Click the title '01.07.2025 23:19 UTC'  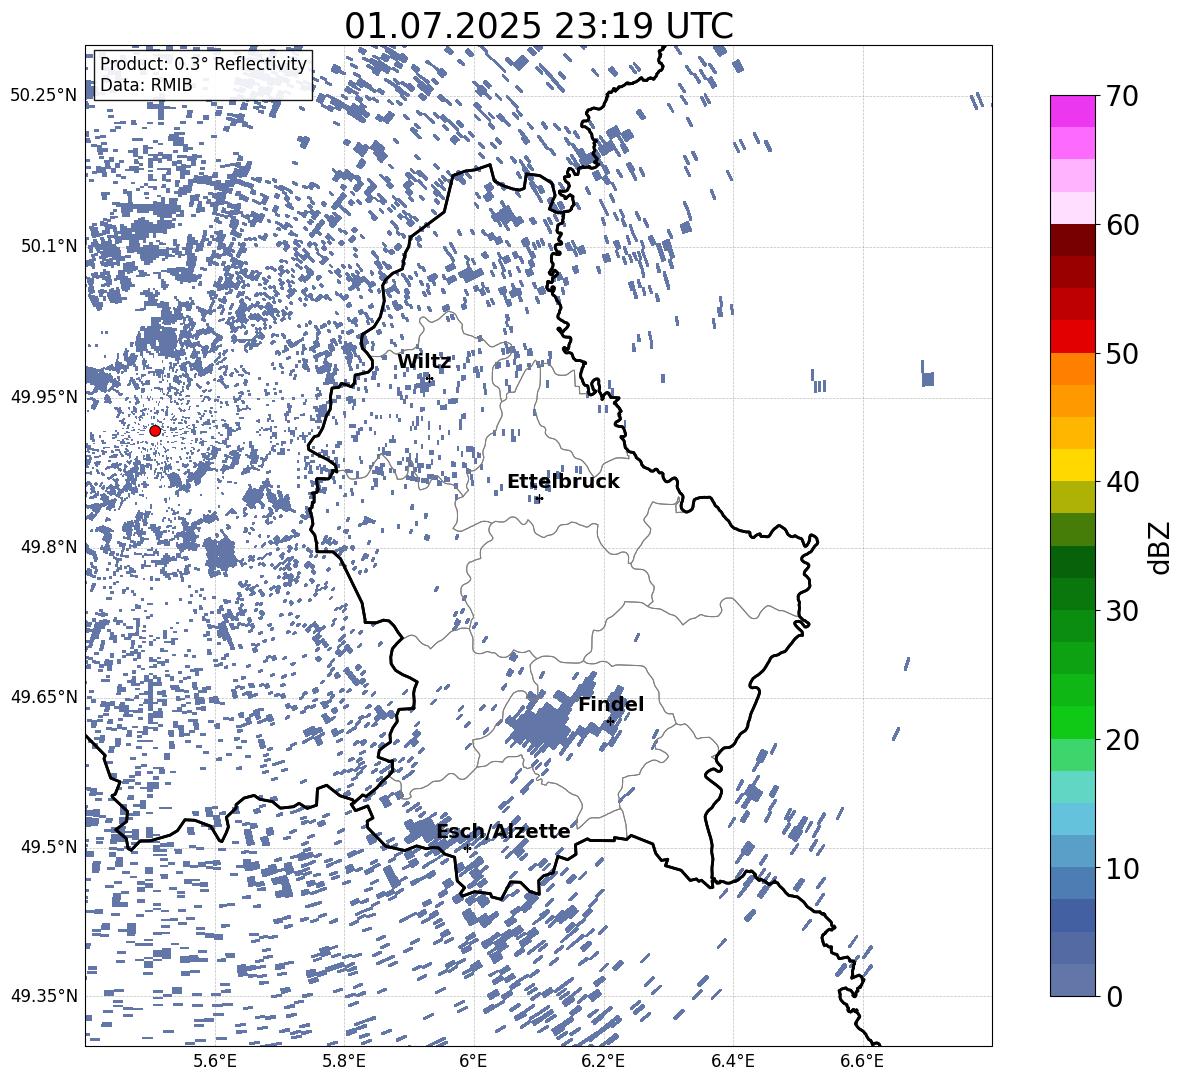point(538,26)
